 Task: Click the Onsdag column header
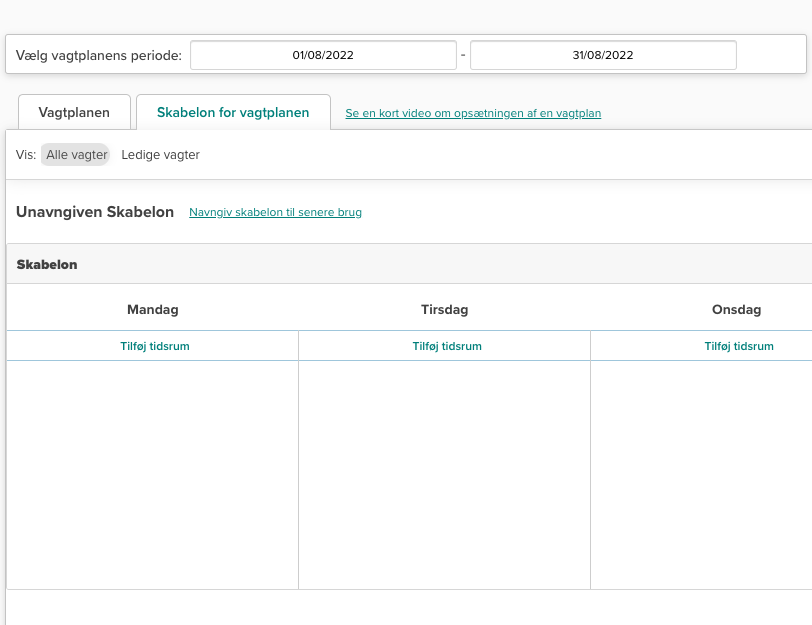[x=736, y=309]
